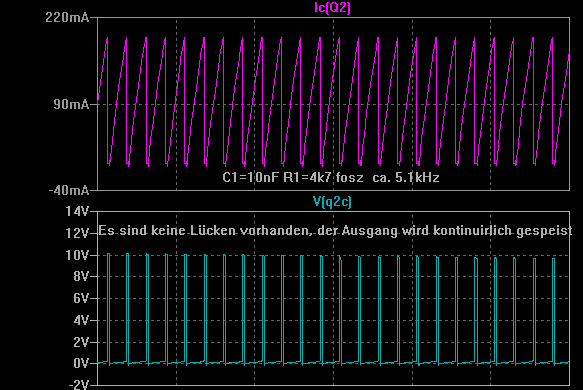The height and width of the screenshot is (390, 583).
Task: Click the -2V axis label
Action: tap(79, 384)
